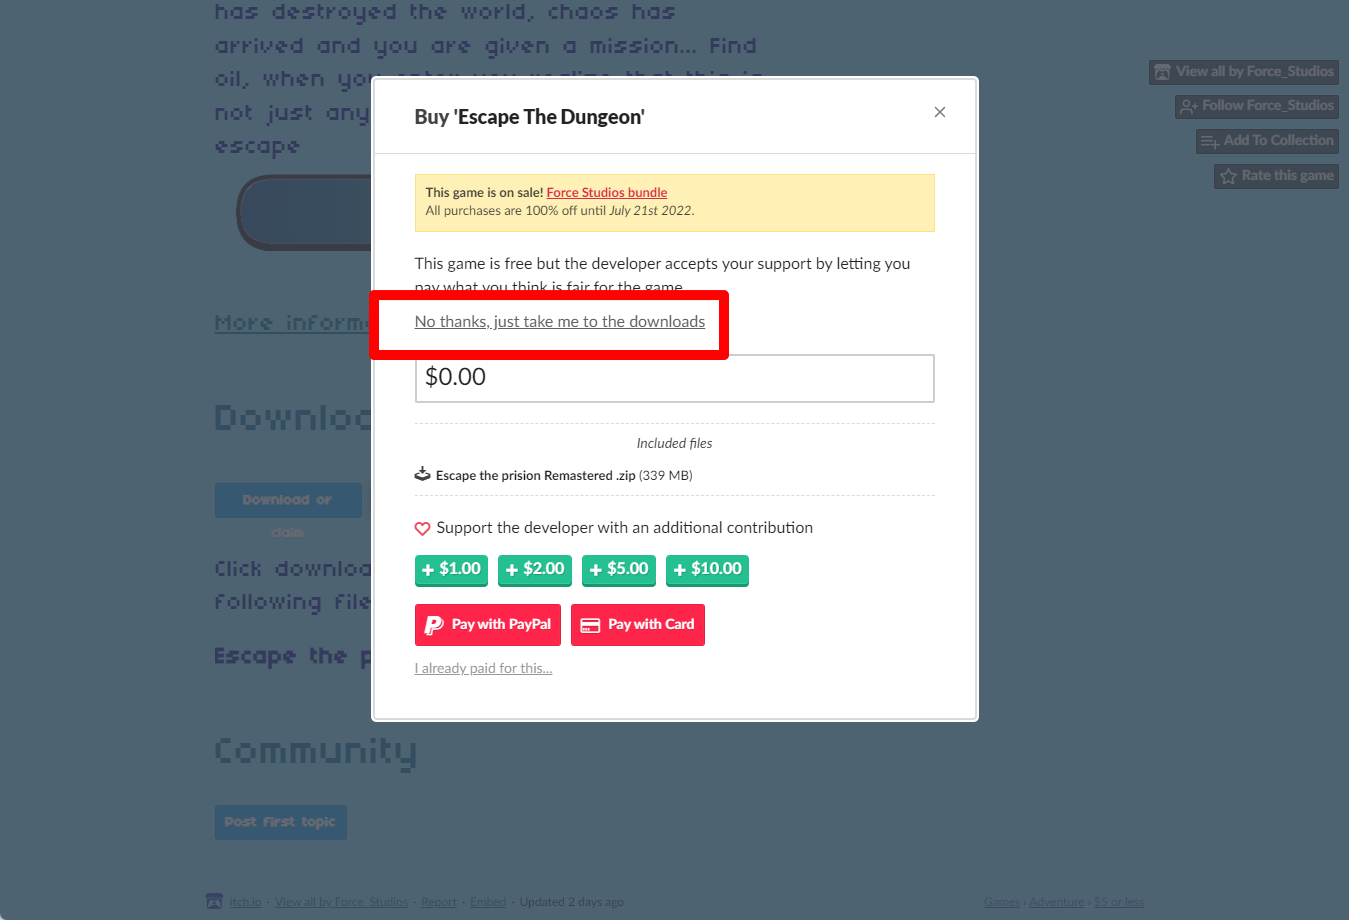Add $10.00 to the contribution
Image resolution: width=1349 pixels, height=920 pixels.
(707, 570)
